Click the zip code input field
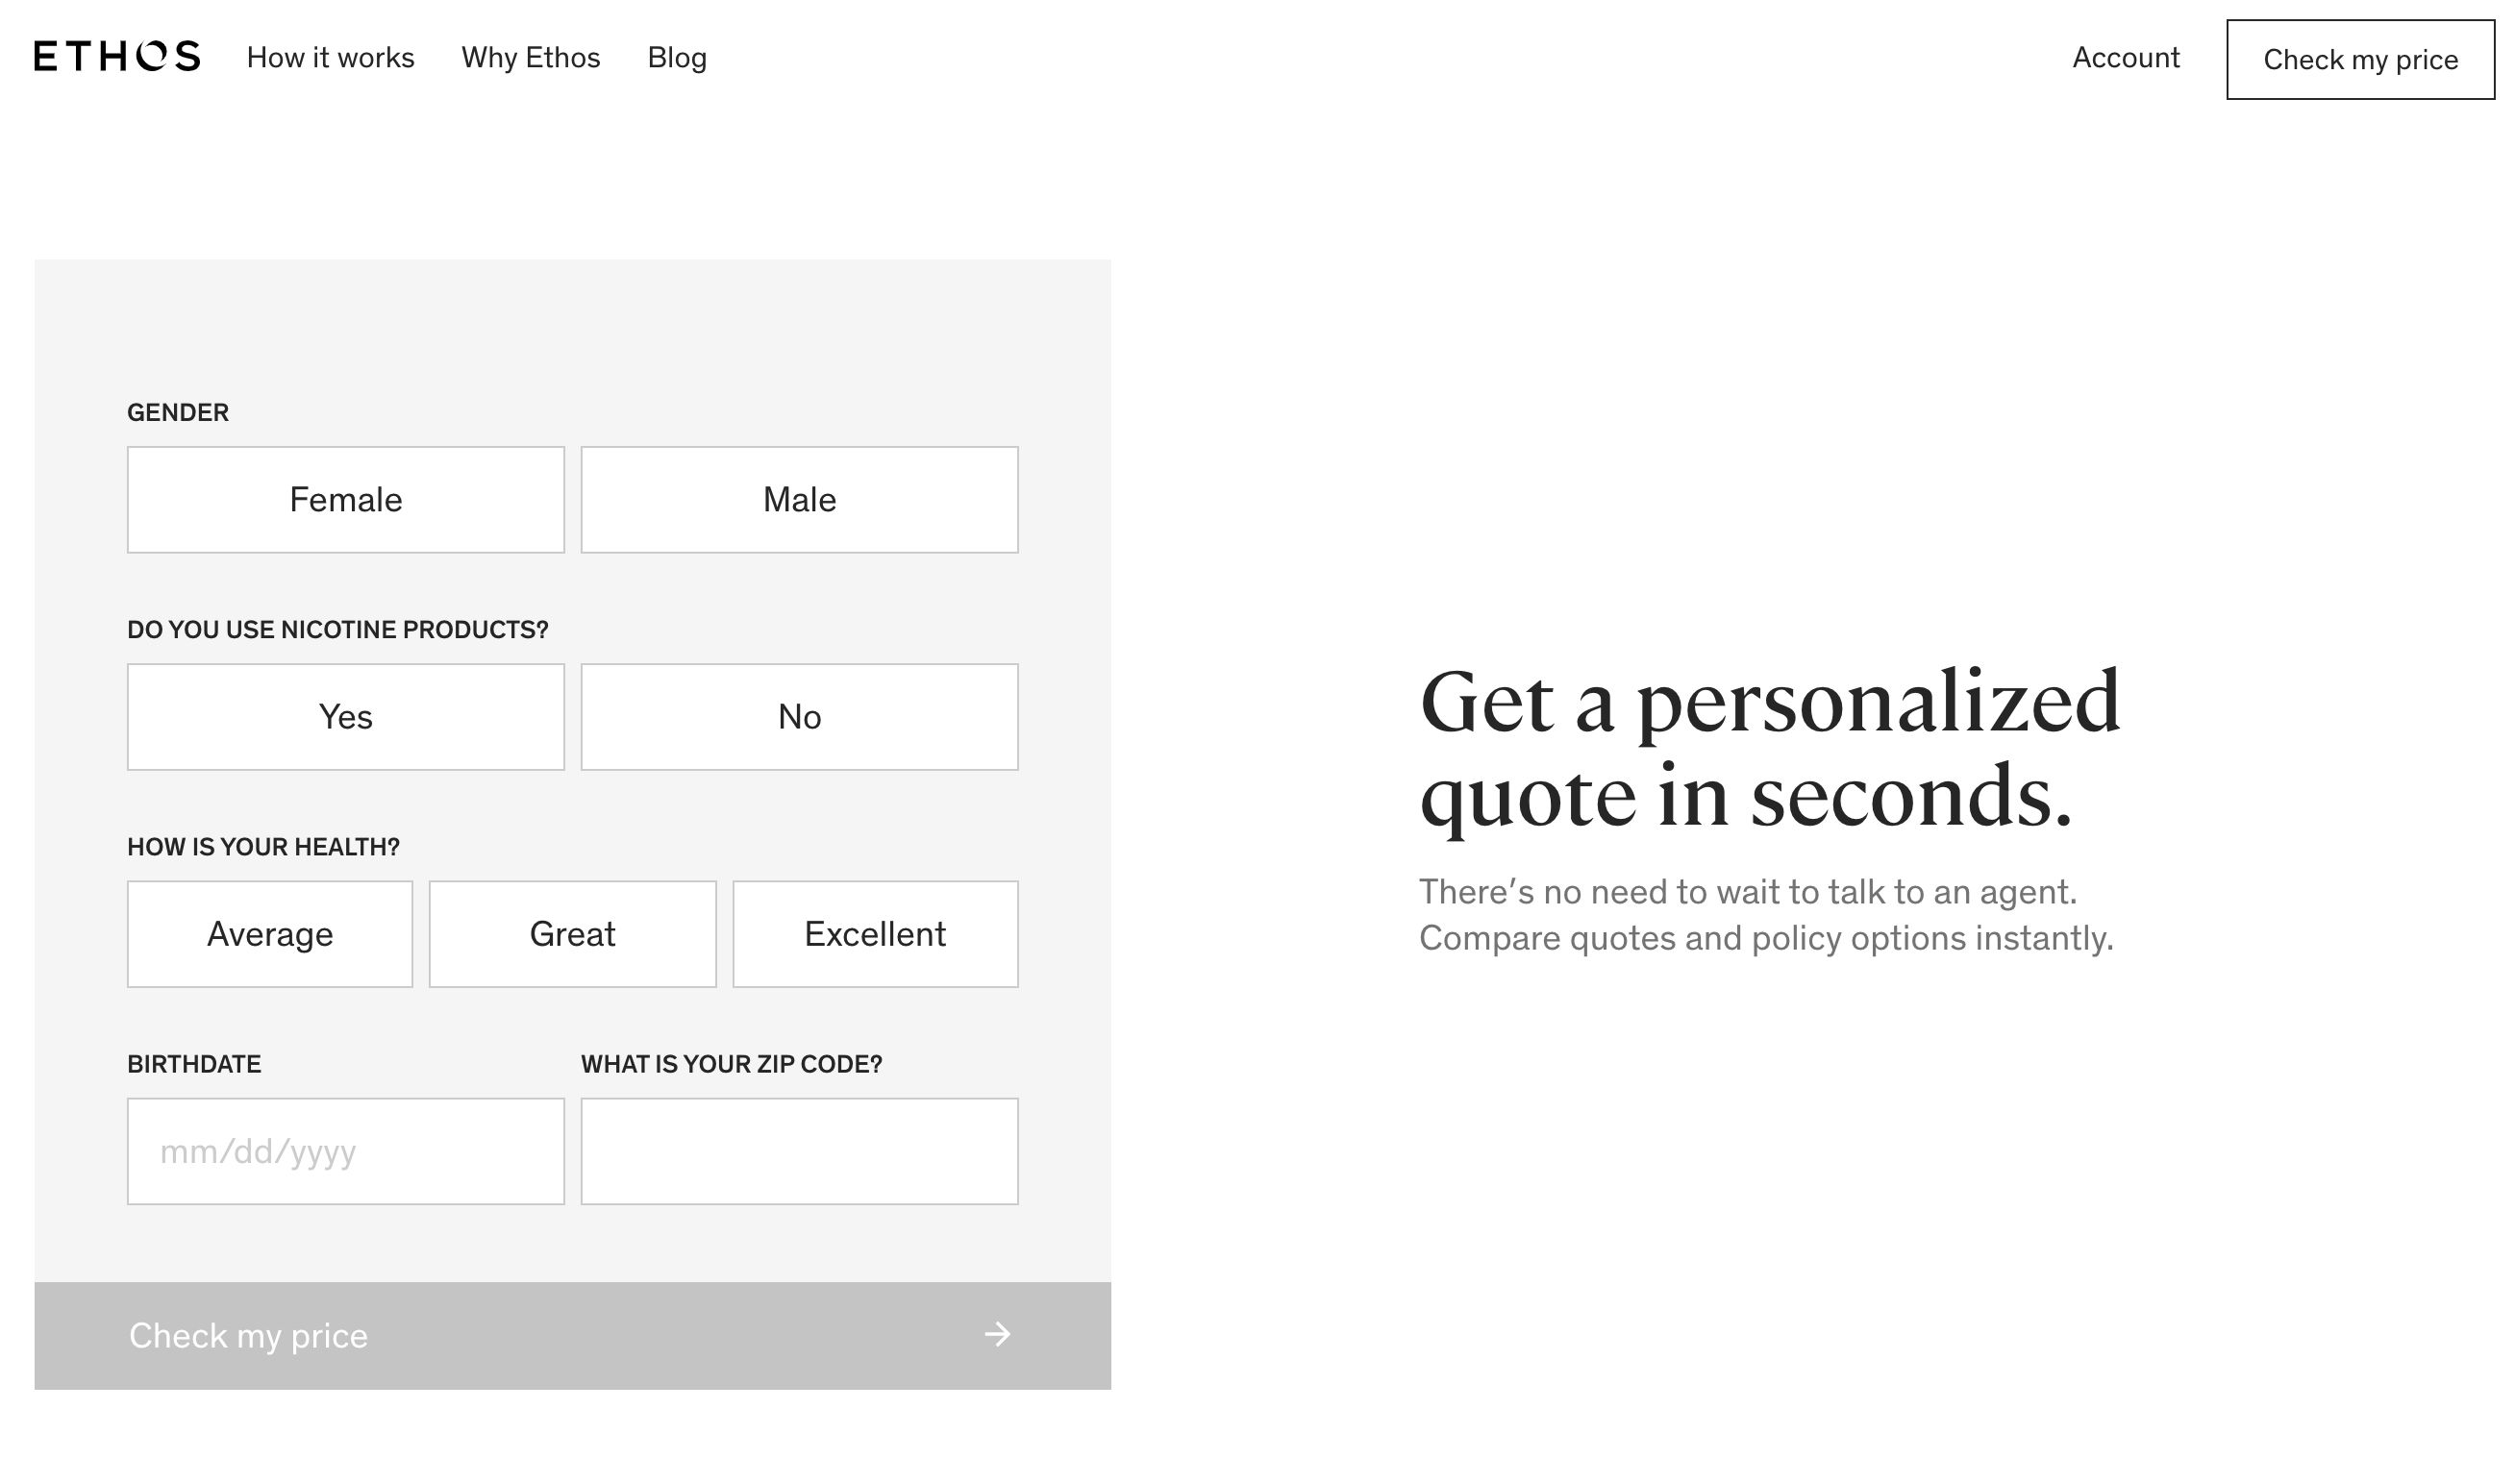The width and height of the screenshot is (2515, 1484). (x=798, y=1150)
